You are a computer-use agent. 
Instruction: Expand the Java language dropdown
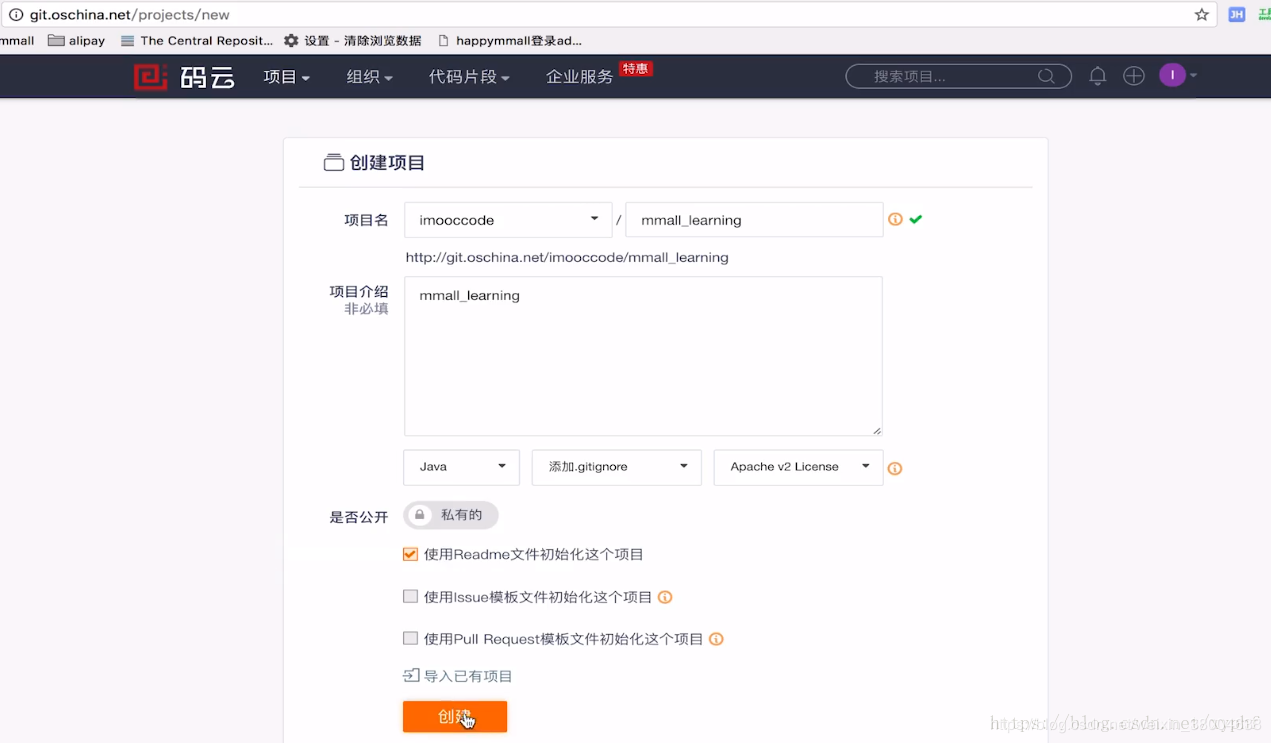(x=461, y=467)
